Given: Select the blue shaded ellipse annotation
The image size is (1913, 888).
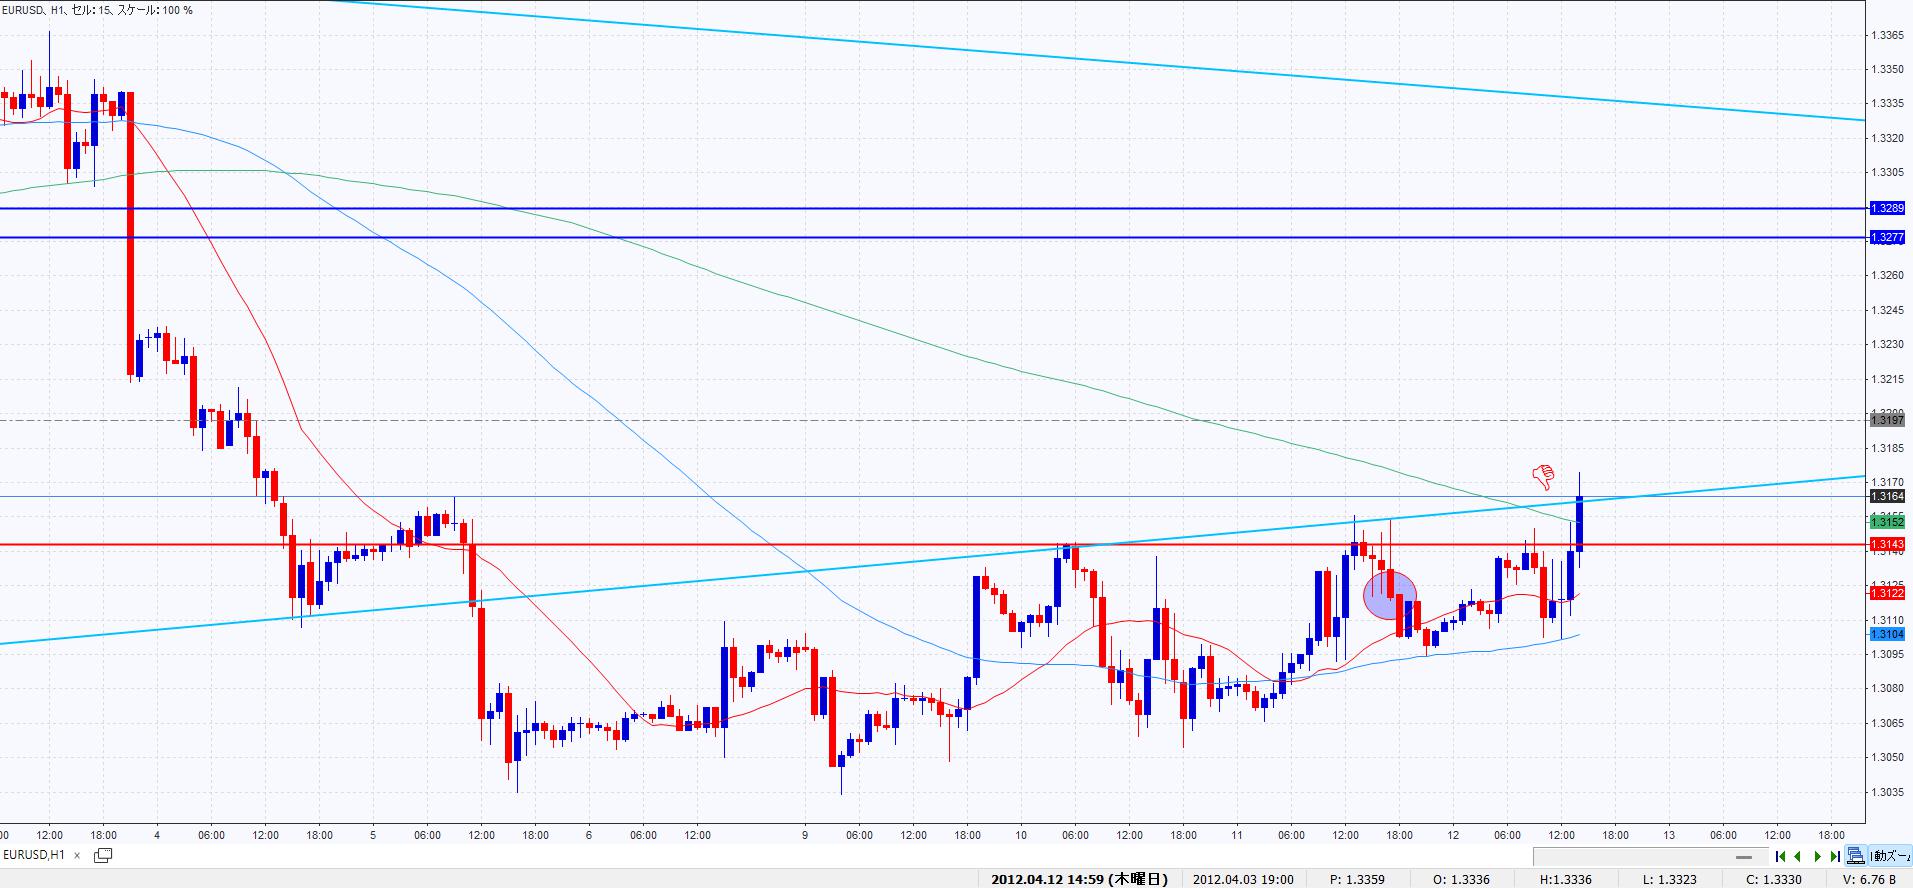Looking at the screenshot, I should point(1390,594).
